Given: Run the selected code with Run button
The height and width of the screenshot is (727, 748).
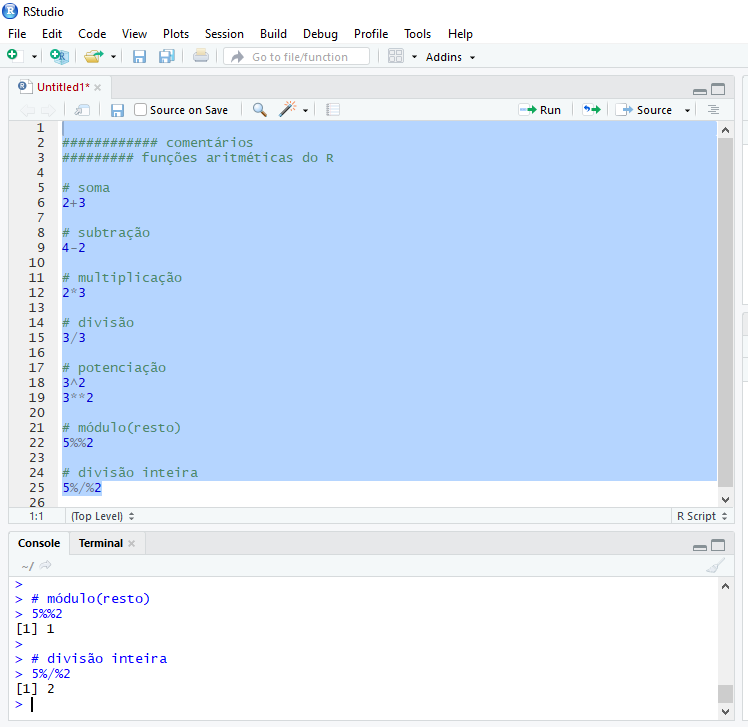Looking at the screenshot, I should (x=540, y=110).
